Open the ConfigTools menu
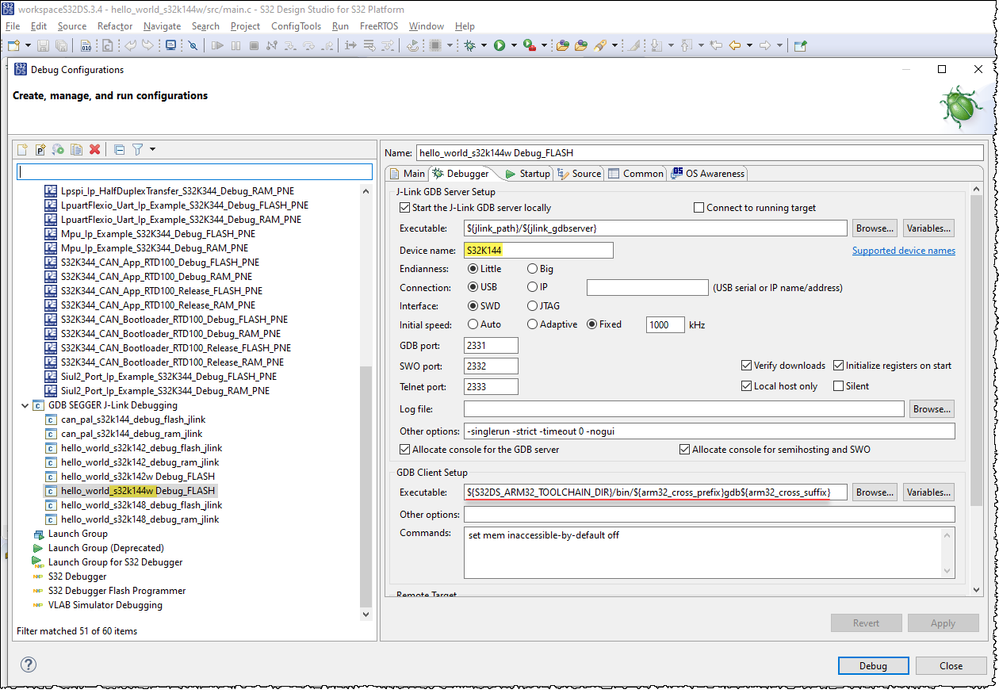 pos(296,26)
